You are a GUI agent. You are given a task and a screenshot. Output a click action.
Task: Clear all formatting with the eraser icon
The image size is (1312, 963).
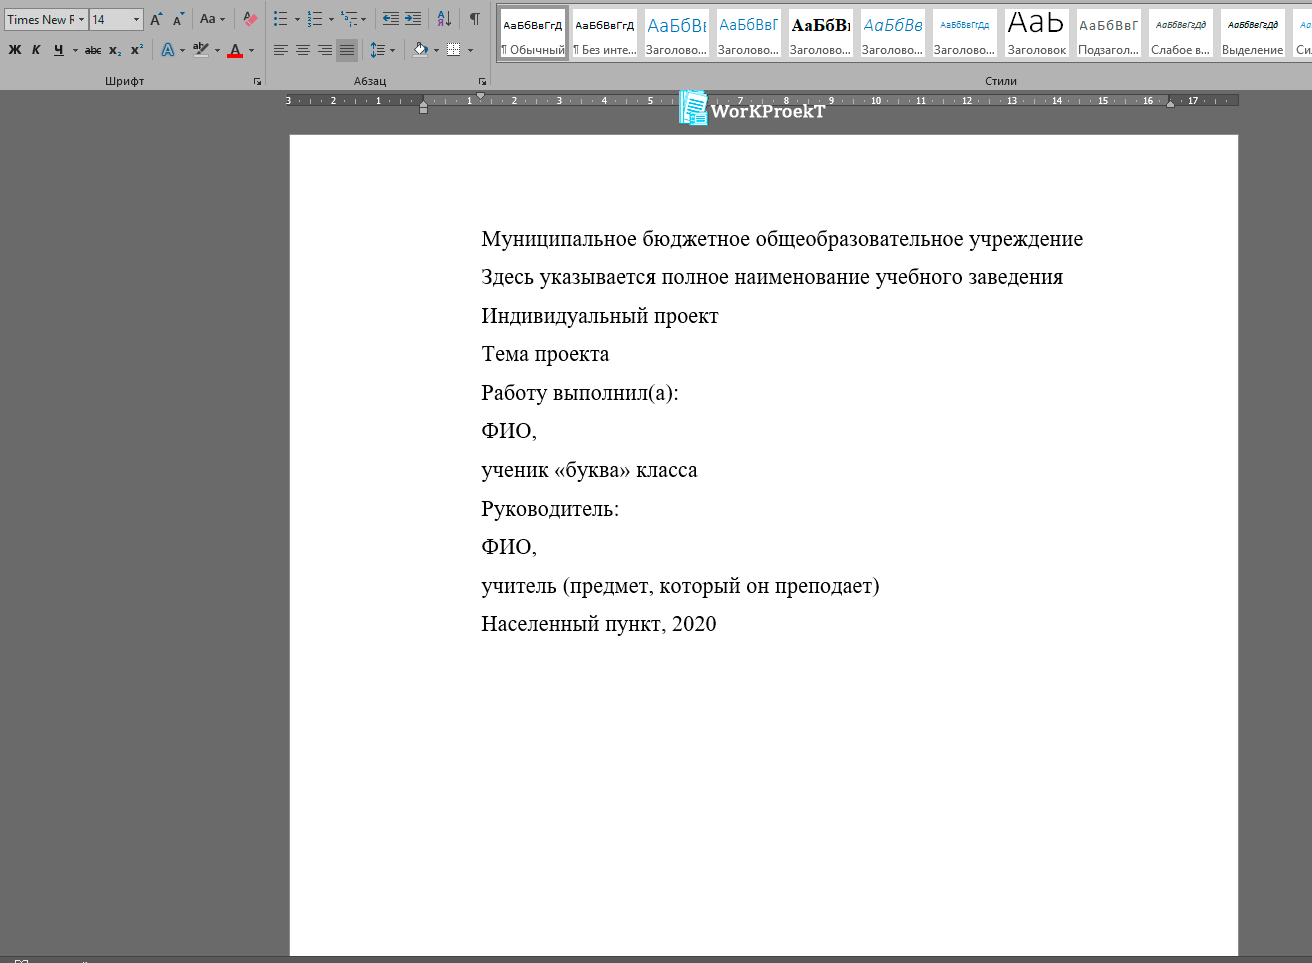(x=250, y=19)
